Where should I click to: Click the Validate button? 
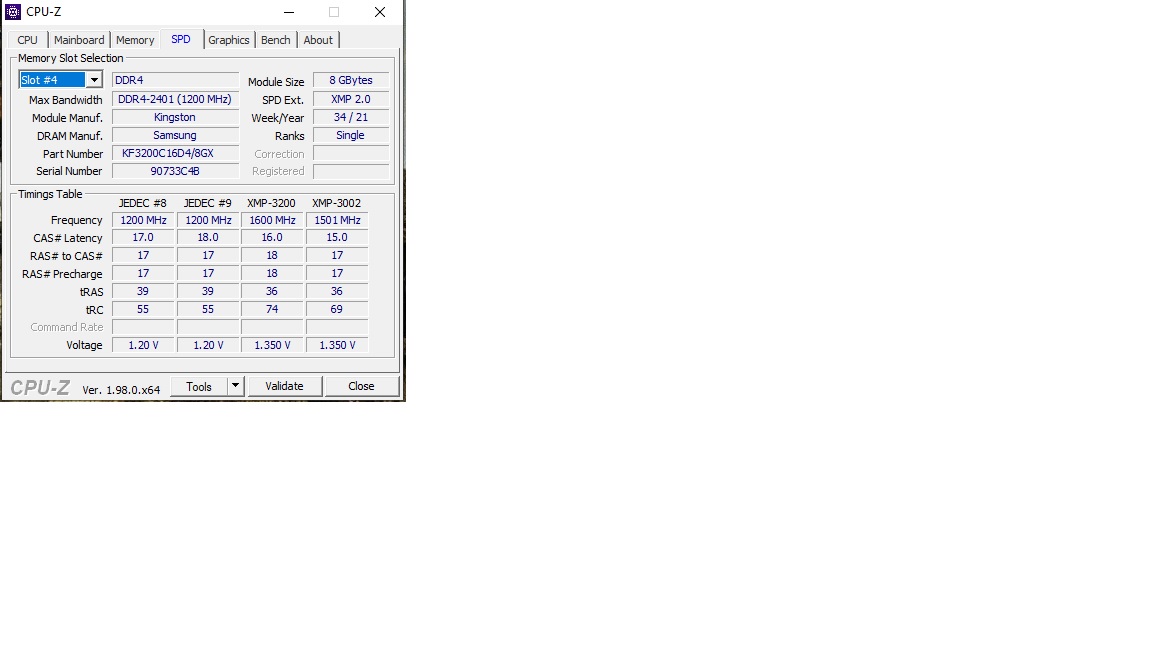tap(284, 386)
